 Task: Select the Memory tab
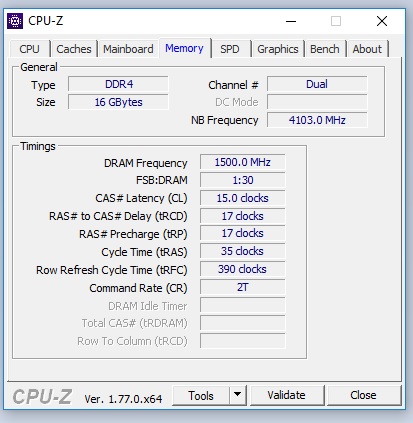tap(184, 48)
